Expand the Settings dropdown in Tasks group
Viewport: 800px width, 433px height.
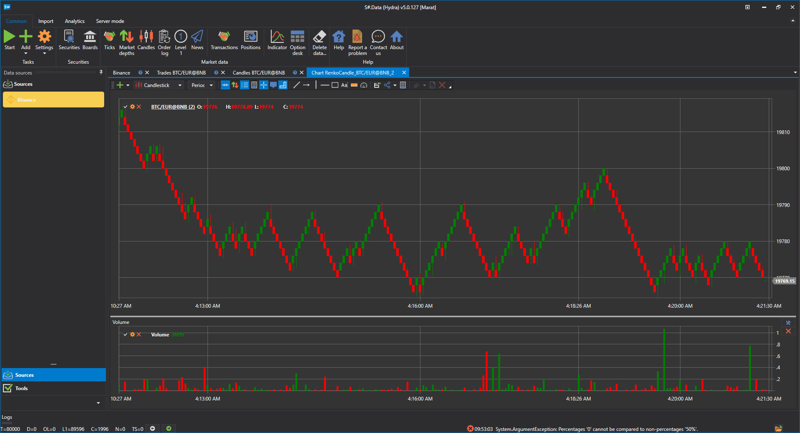(44, 53)
